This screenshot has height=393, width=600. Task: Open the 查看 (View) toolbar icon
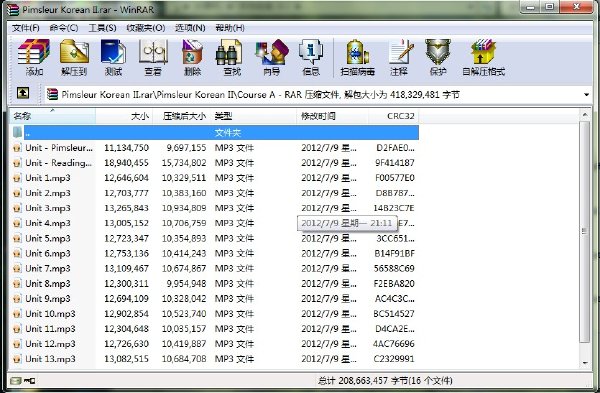click(153, 57)
